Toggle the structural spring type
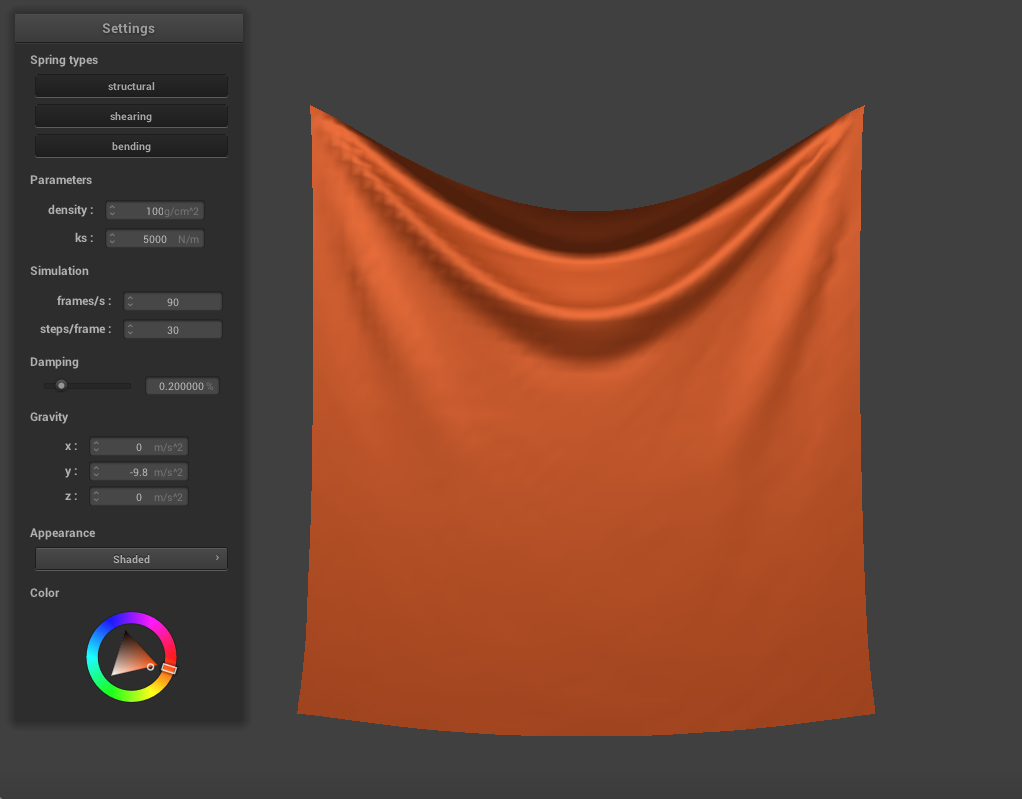 (131, 86)
